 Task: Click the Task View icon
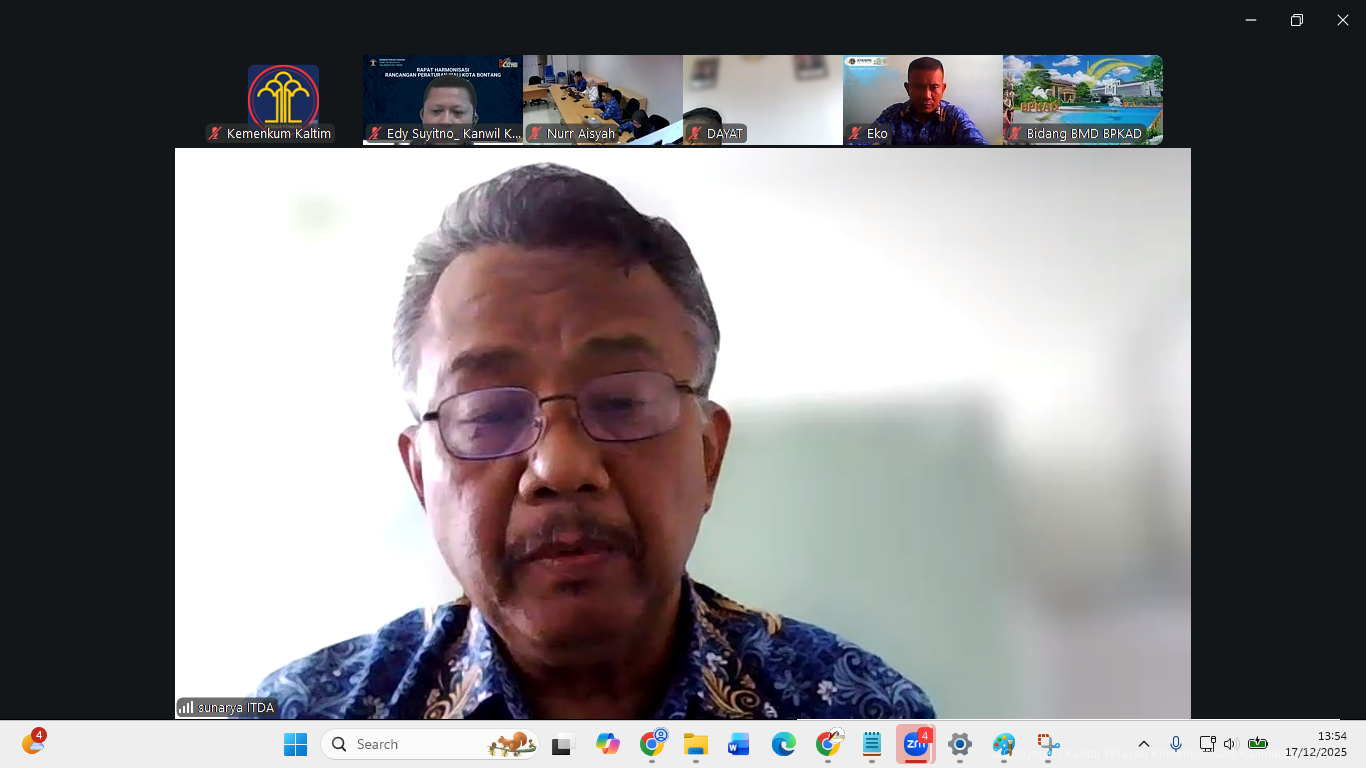[x=563, y=744]
